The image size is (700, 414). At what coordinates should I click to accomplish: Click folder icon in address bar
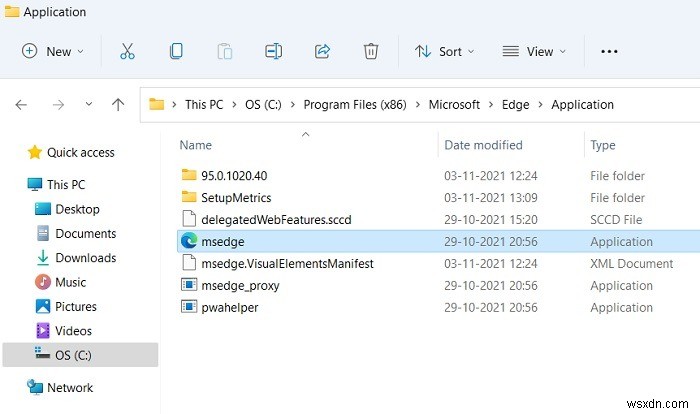(x=156, y=104)
